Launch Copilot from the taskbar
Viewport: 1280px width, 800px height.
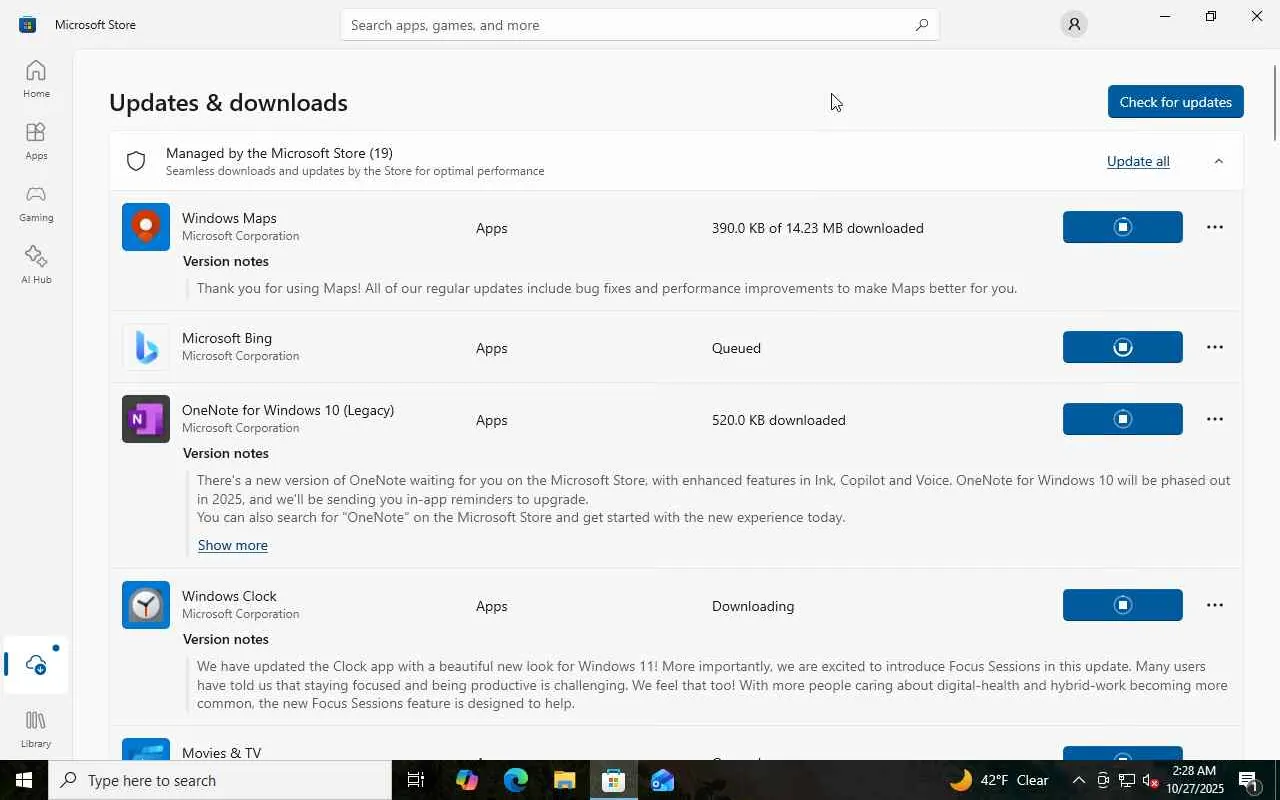tap(466, 780)
